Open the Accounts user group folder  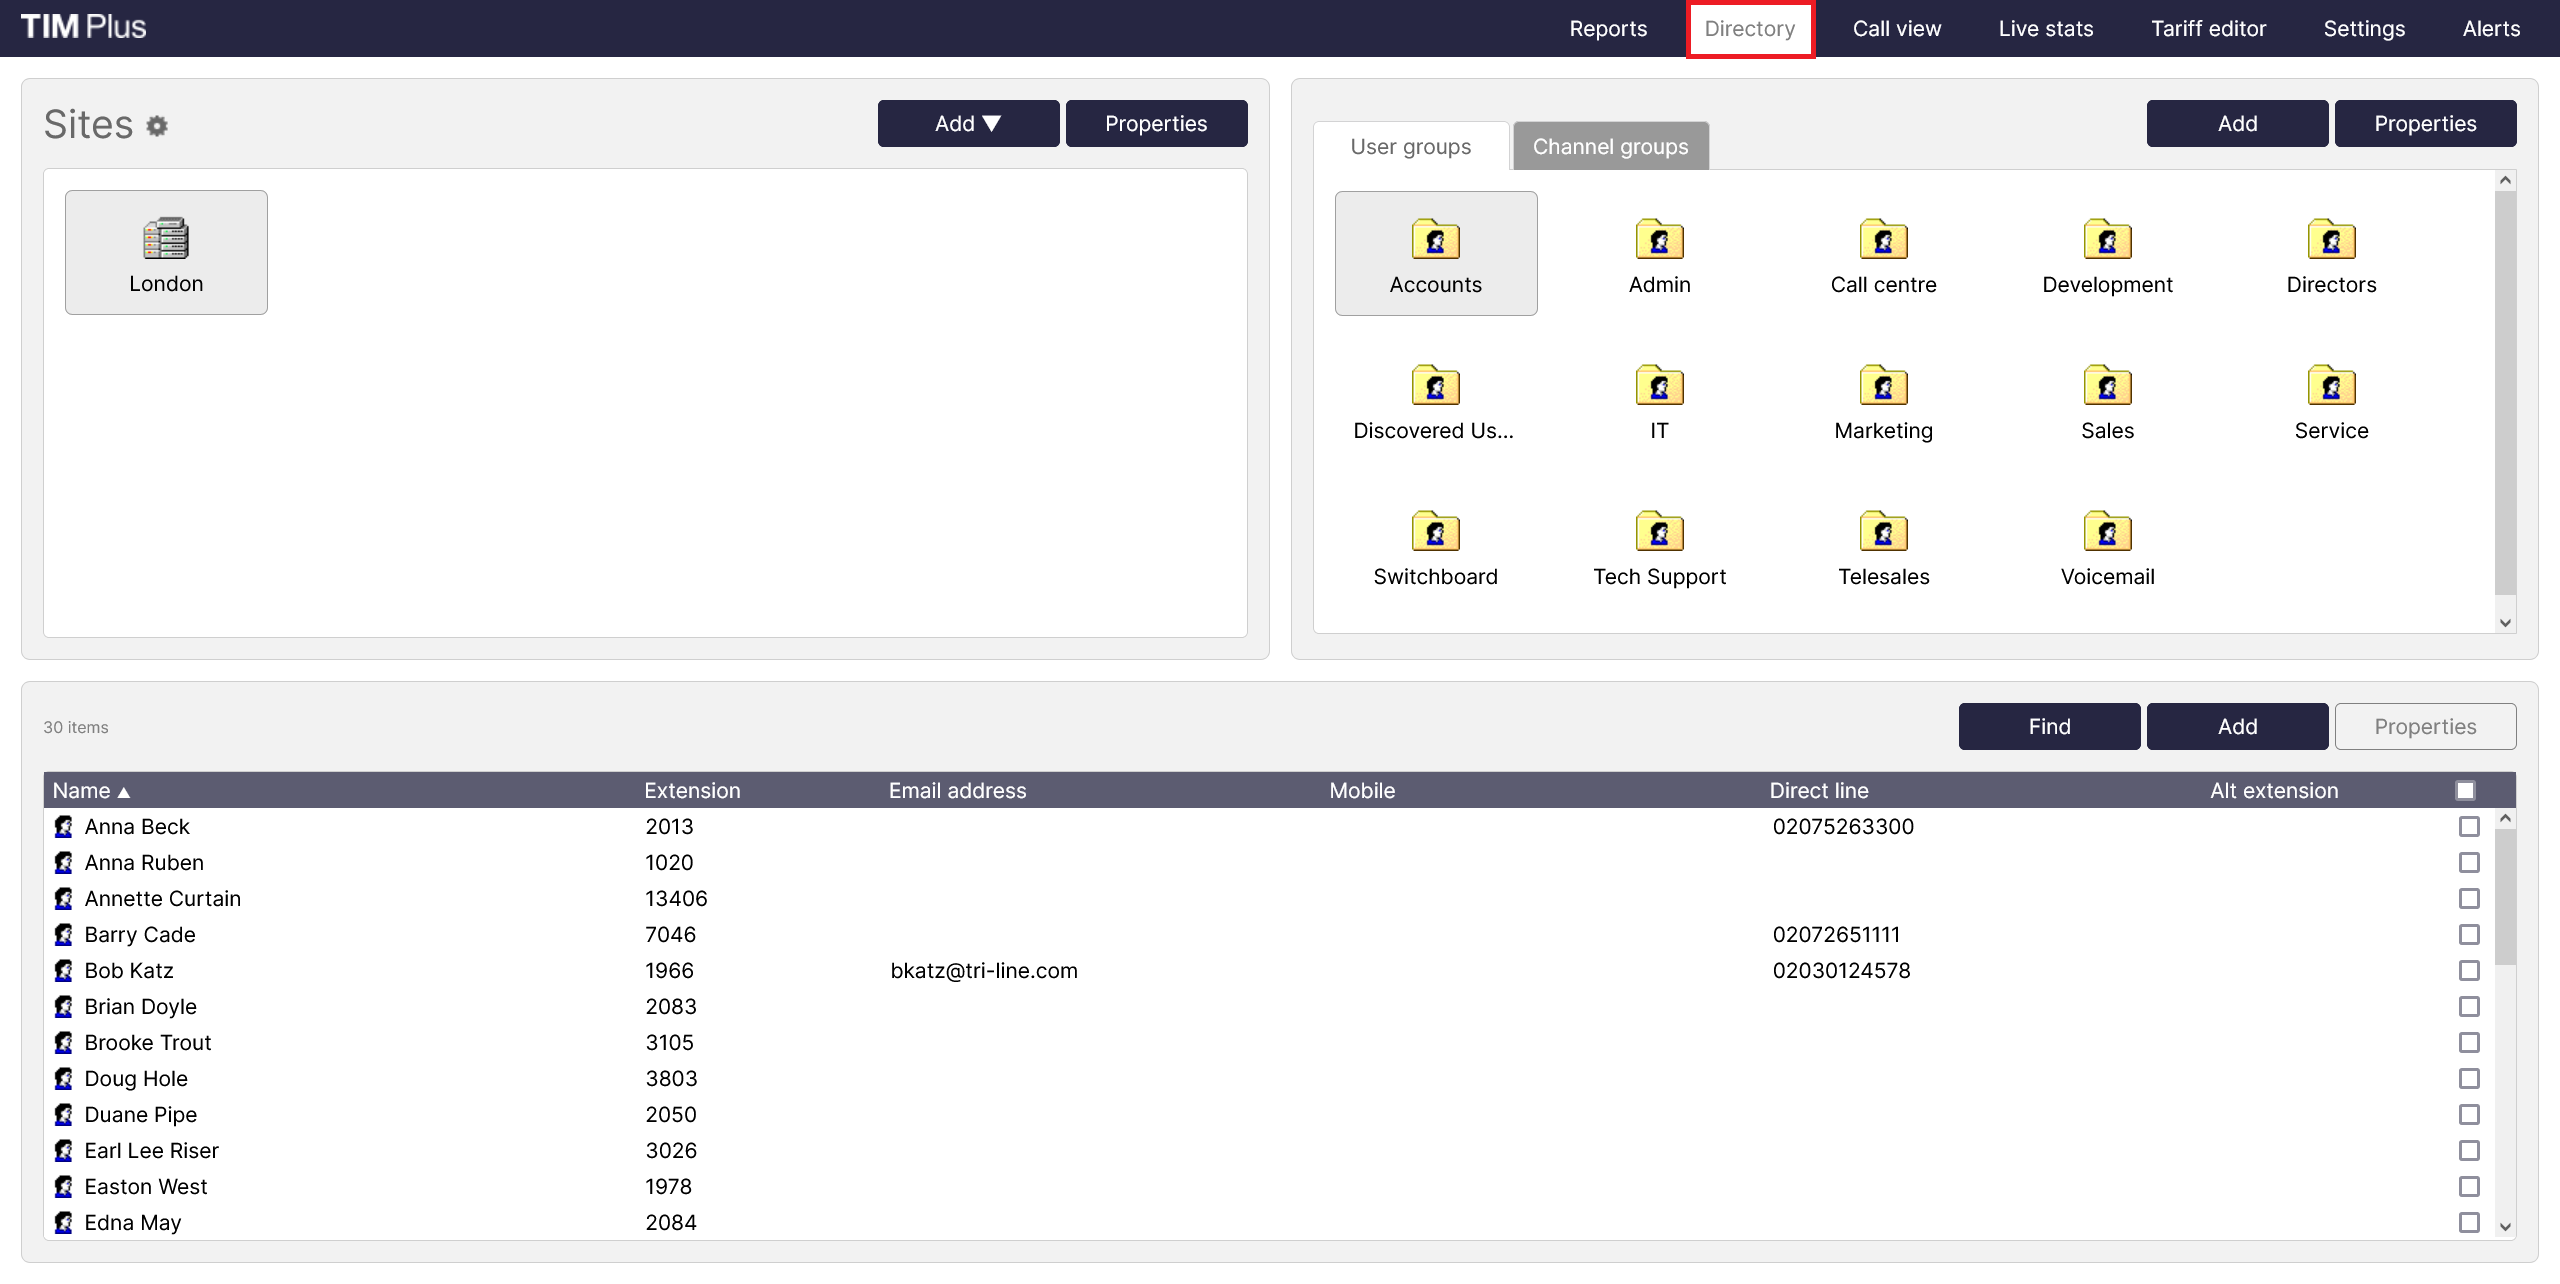pyautogui.click(x=1434, y=254)
